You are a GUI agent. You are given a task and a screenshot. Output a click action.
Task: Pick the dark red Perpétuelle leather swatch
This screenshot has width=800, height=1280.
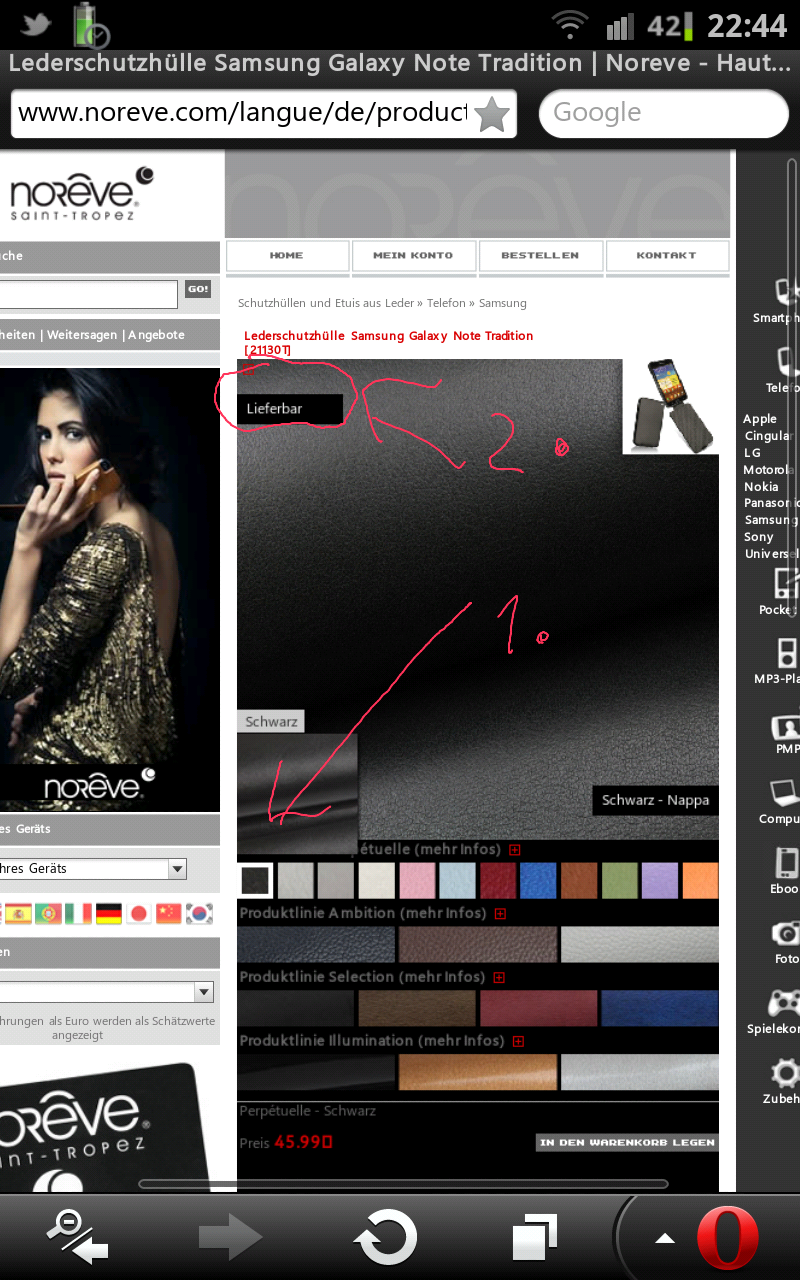[498, 881]
